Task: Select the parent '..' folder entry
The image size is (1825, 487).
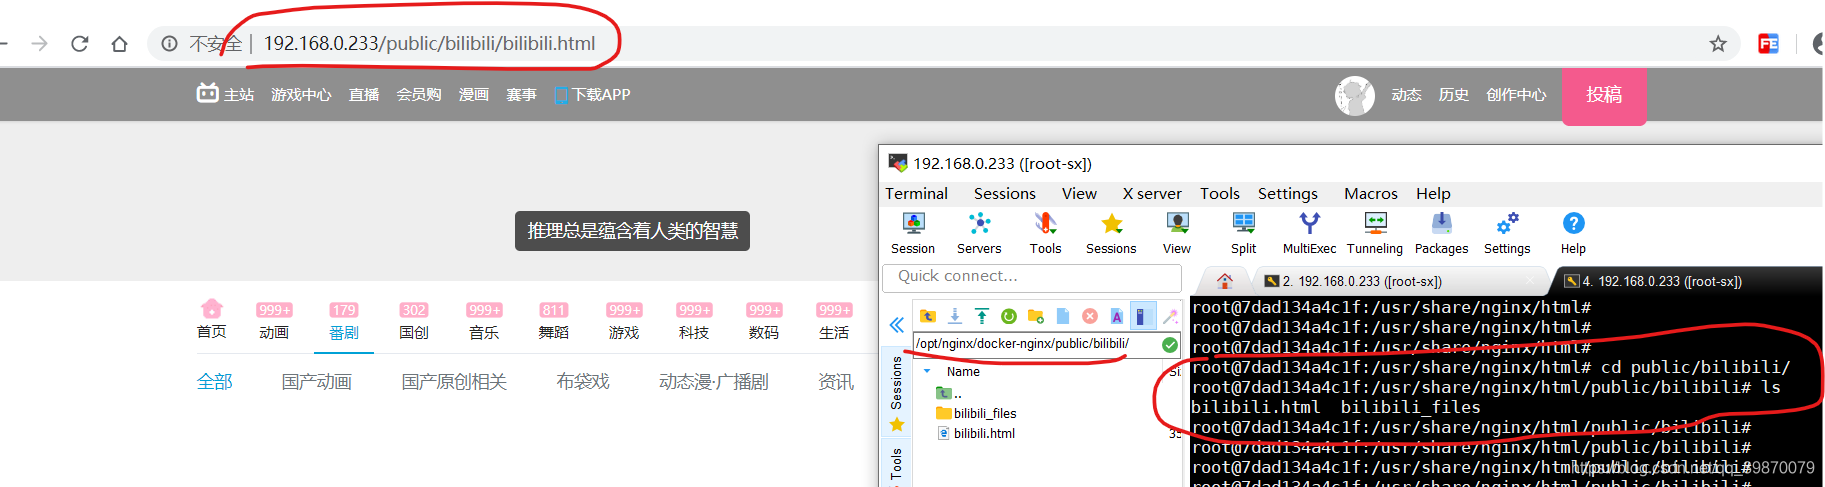Action: [x=949, y=393]
